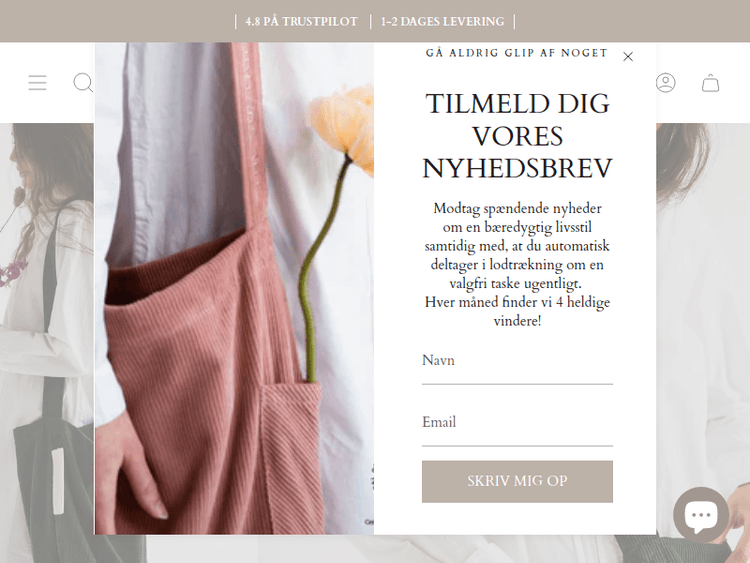Click the 4.8 PÅ TRUSTPILOT banner text
This screenshot has height=563, width=750.
point(301,22)
